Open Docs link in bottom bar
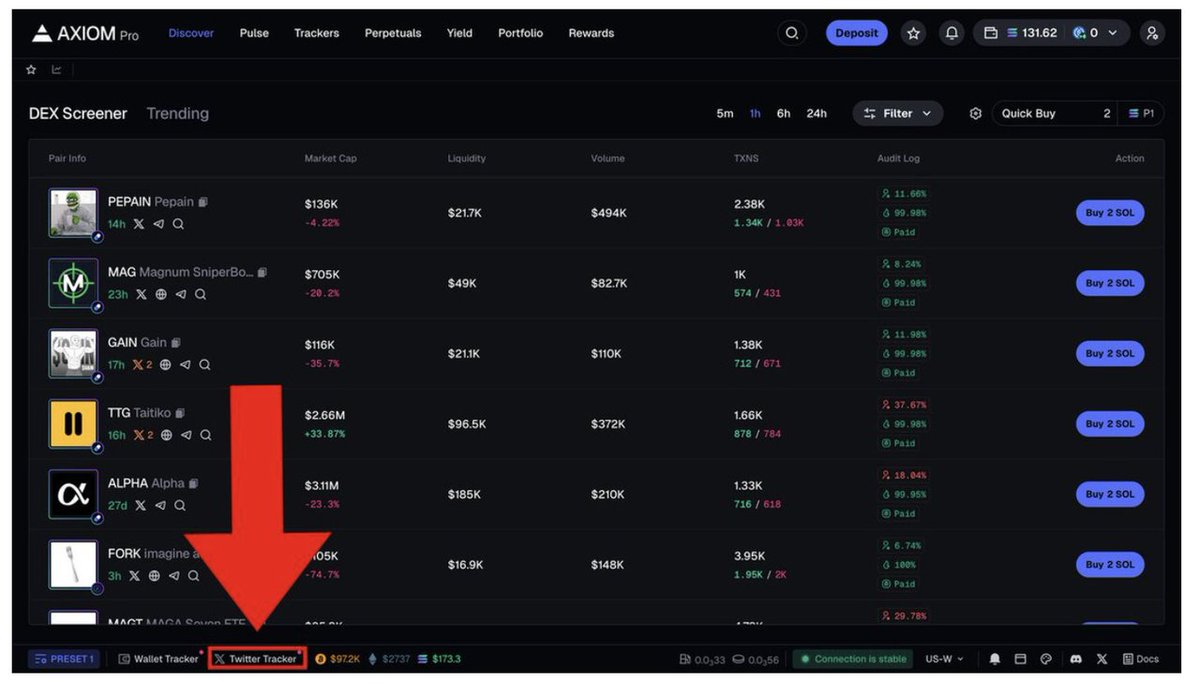Image resolution: width=1200 pixels, height=684 pixels. (1141, 659)
